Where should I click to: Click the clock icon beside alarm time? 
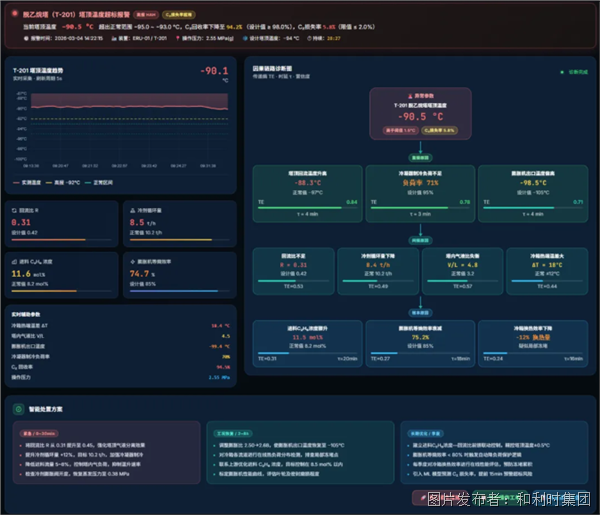[26, 38]
